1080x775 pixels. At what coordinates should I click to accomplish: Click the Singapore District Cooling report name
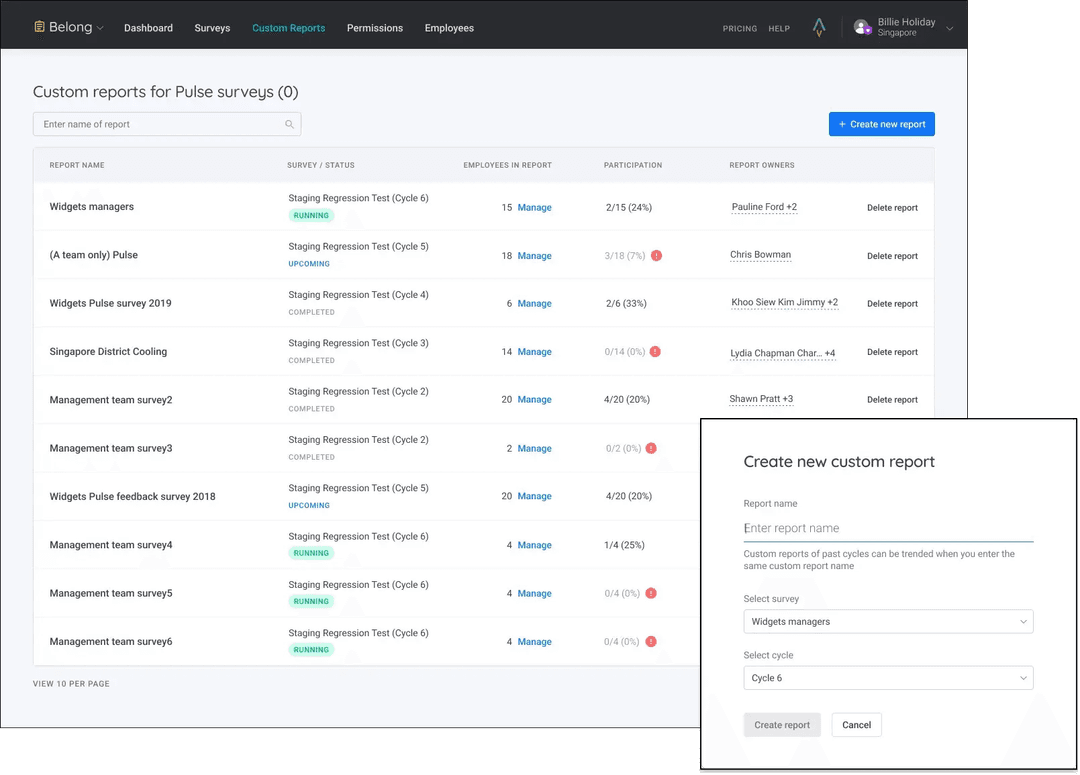(x=108, y=351)
